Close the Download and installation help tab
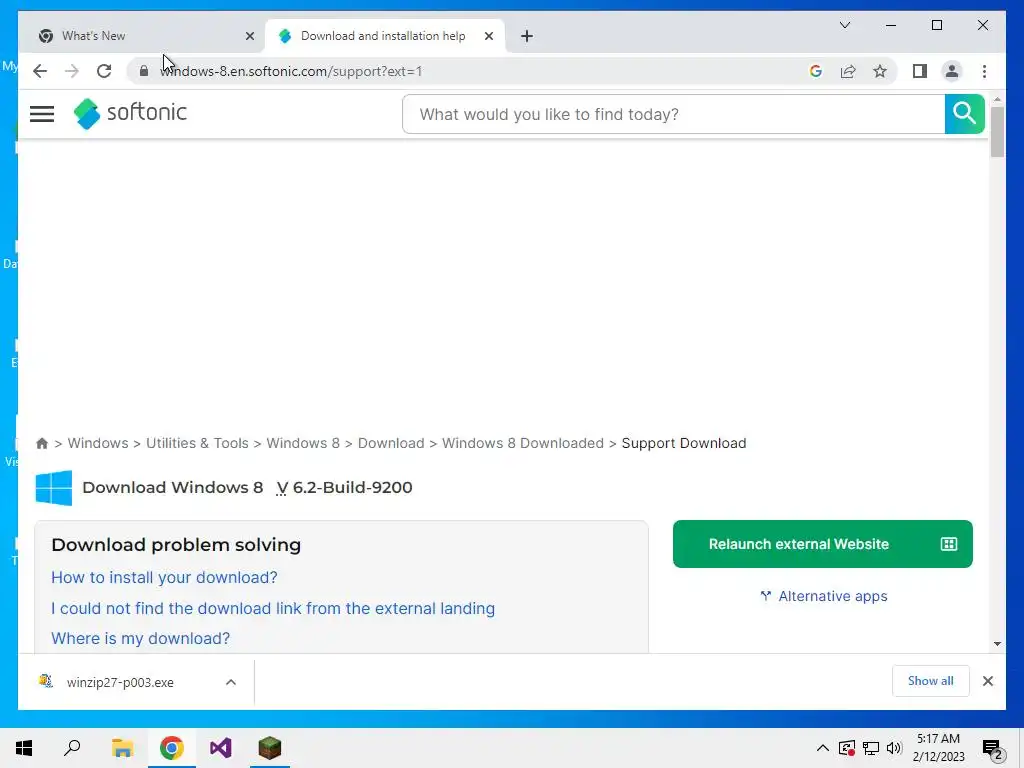Screen dimensions: 1024x768 [x=488, y=36]
